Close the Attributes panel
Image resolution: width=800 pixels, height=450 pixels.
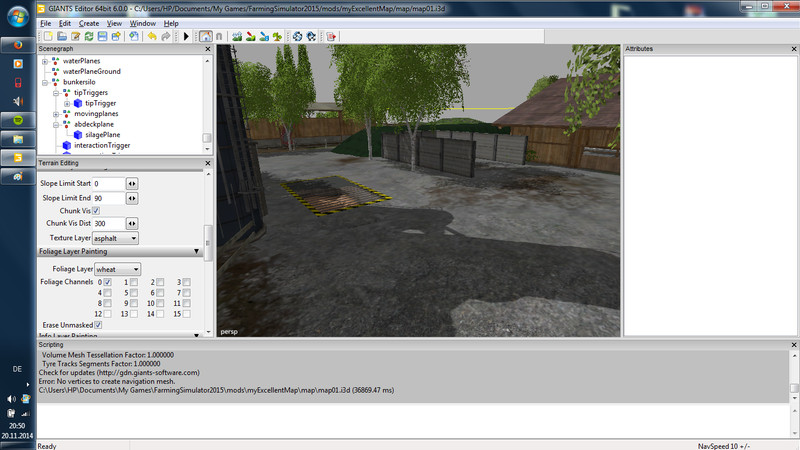point(794,49)
